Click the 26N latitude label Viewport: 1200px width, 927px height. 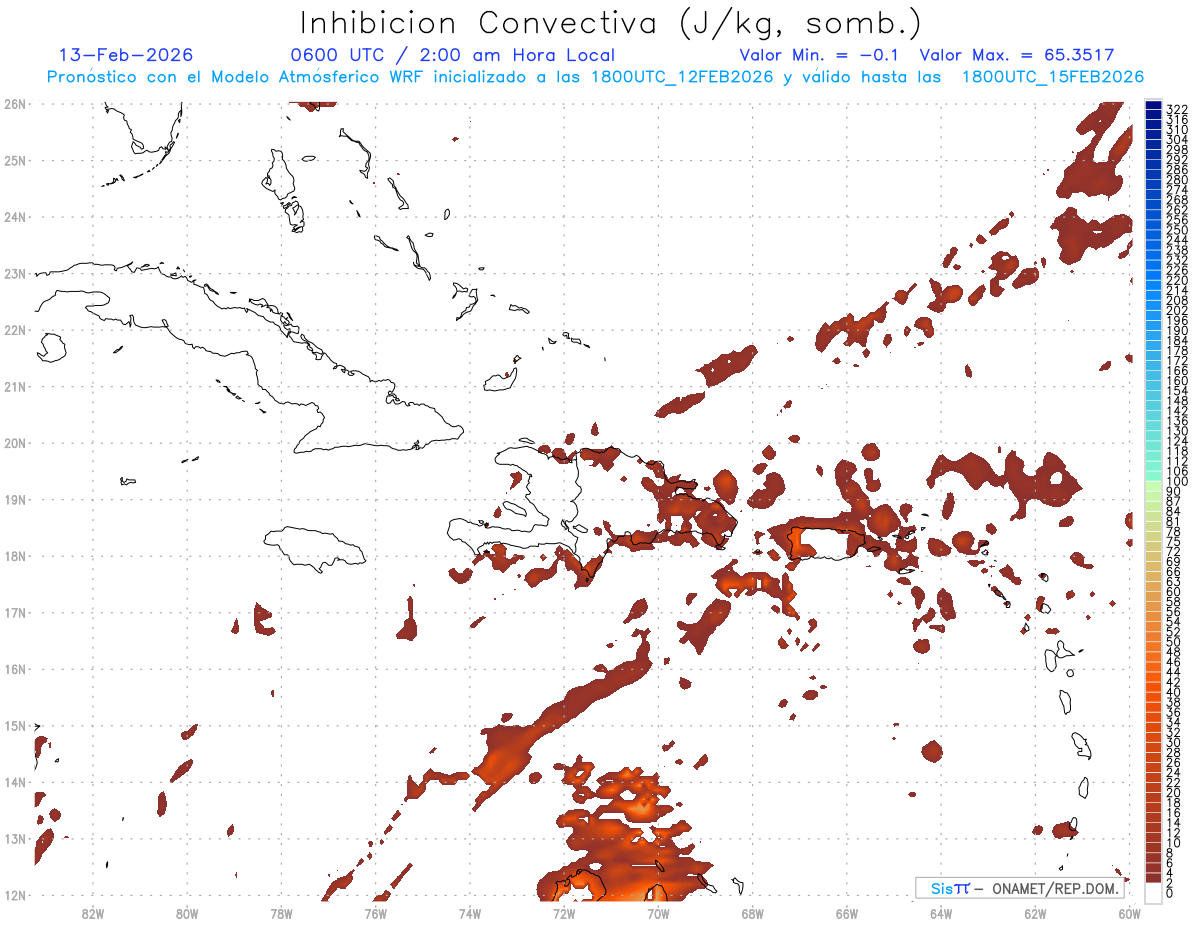coord(14,104)
